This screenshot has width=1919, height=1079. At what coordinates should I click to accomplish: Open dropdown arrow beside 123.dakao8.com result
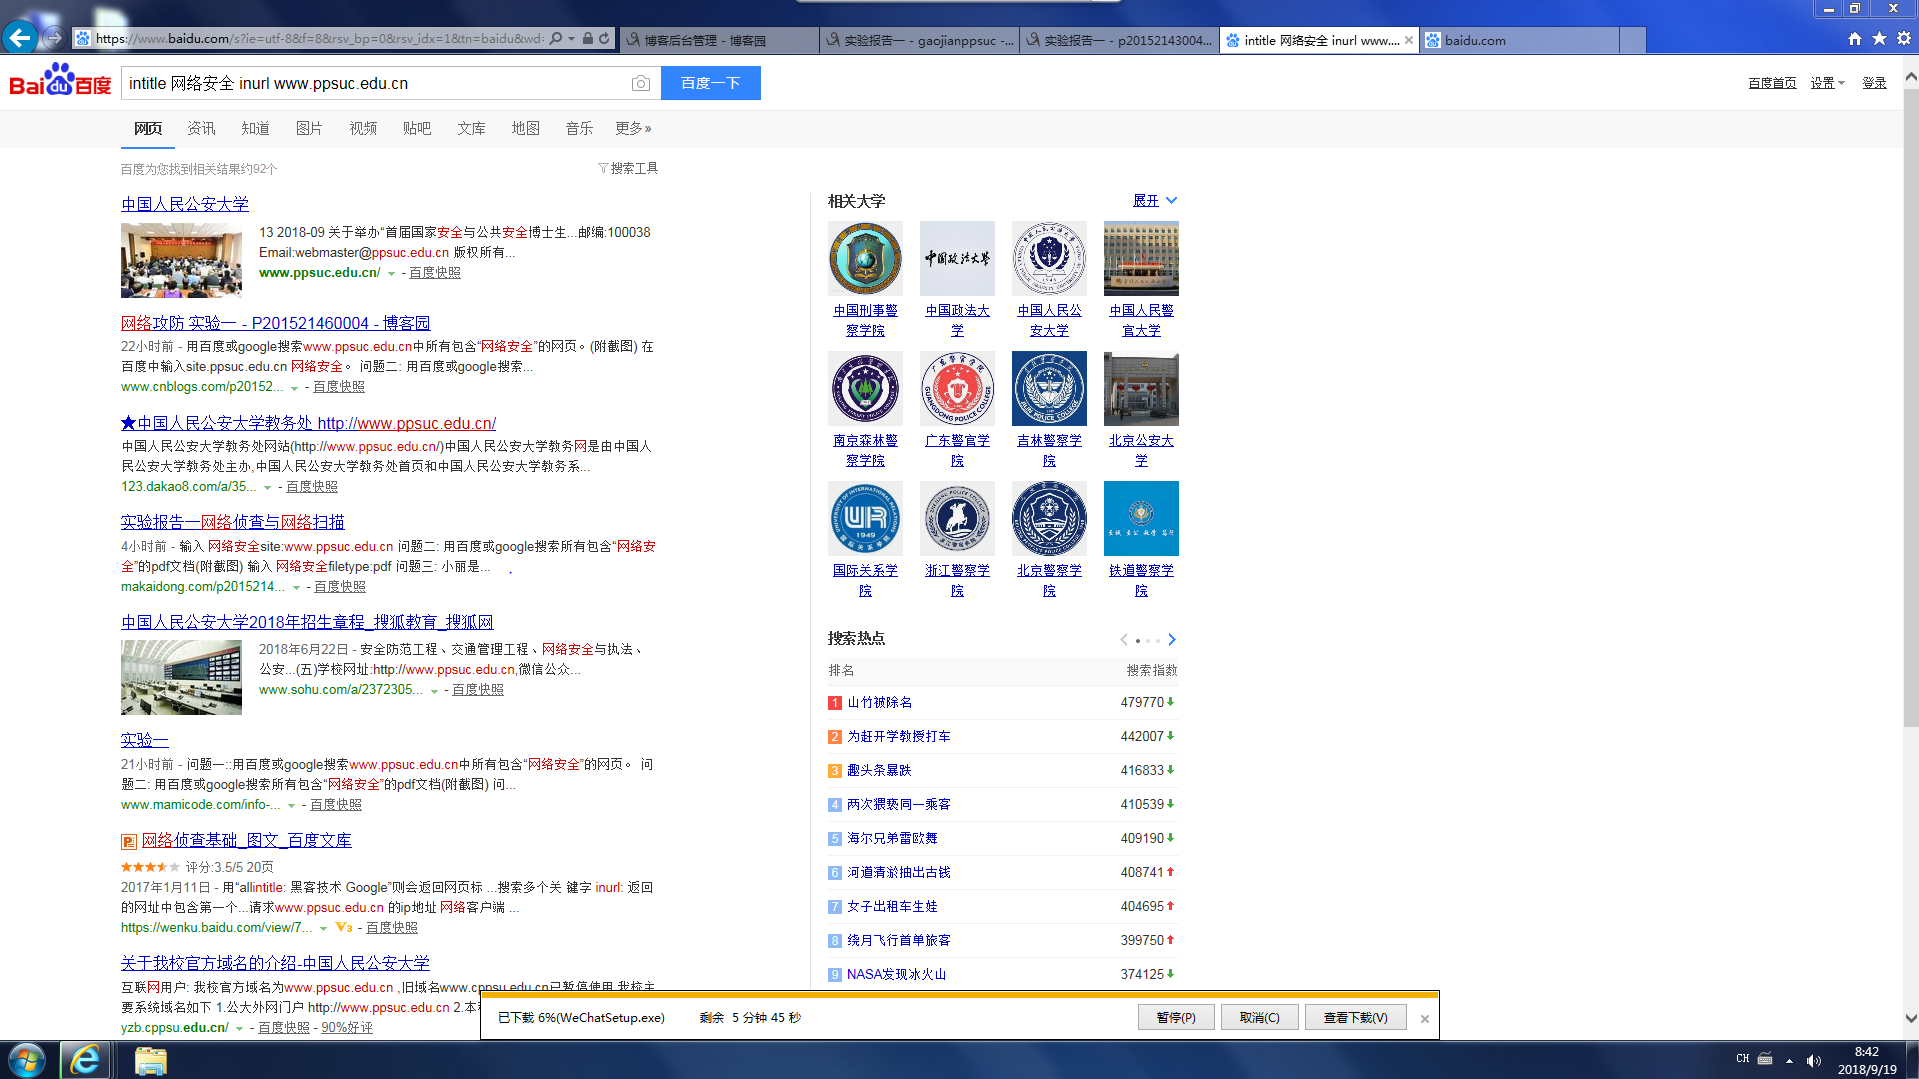point(267,487)
